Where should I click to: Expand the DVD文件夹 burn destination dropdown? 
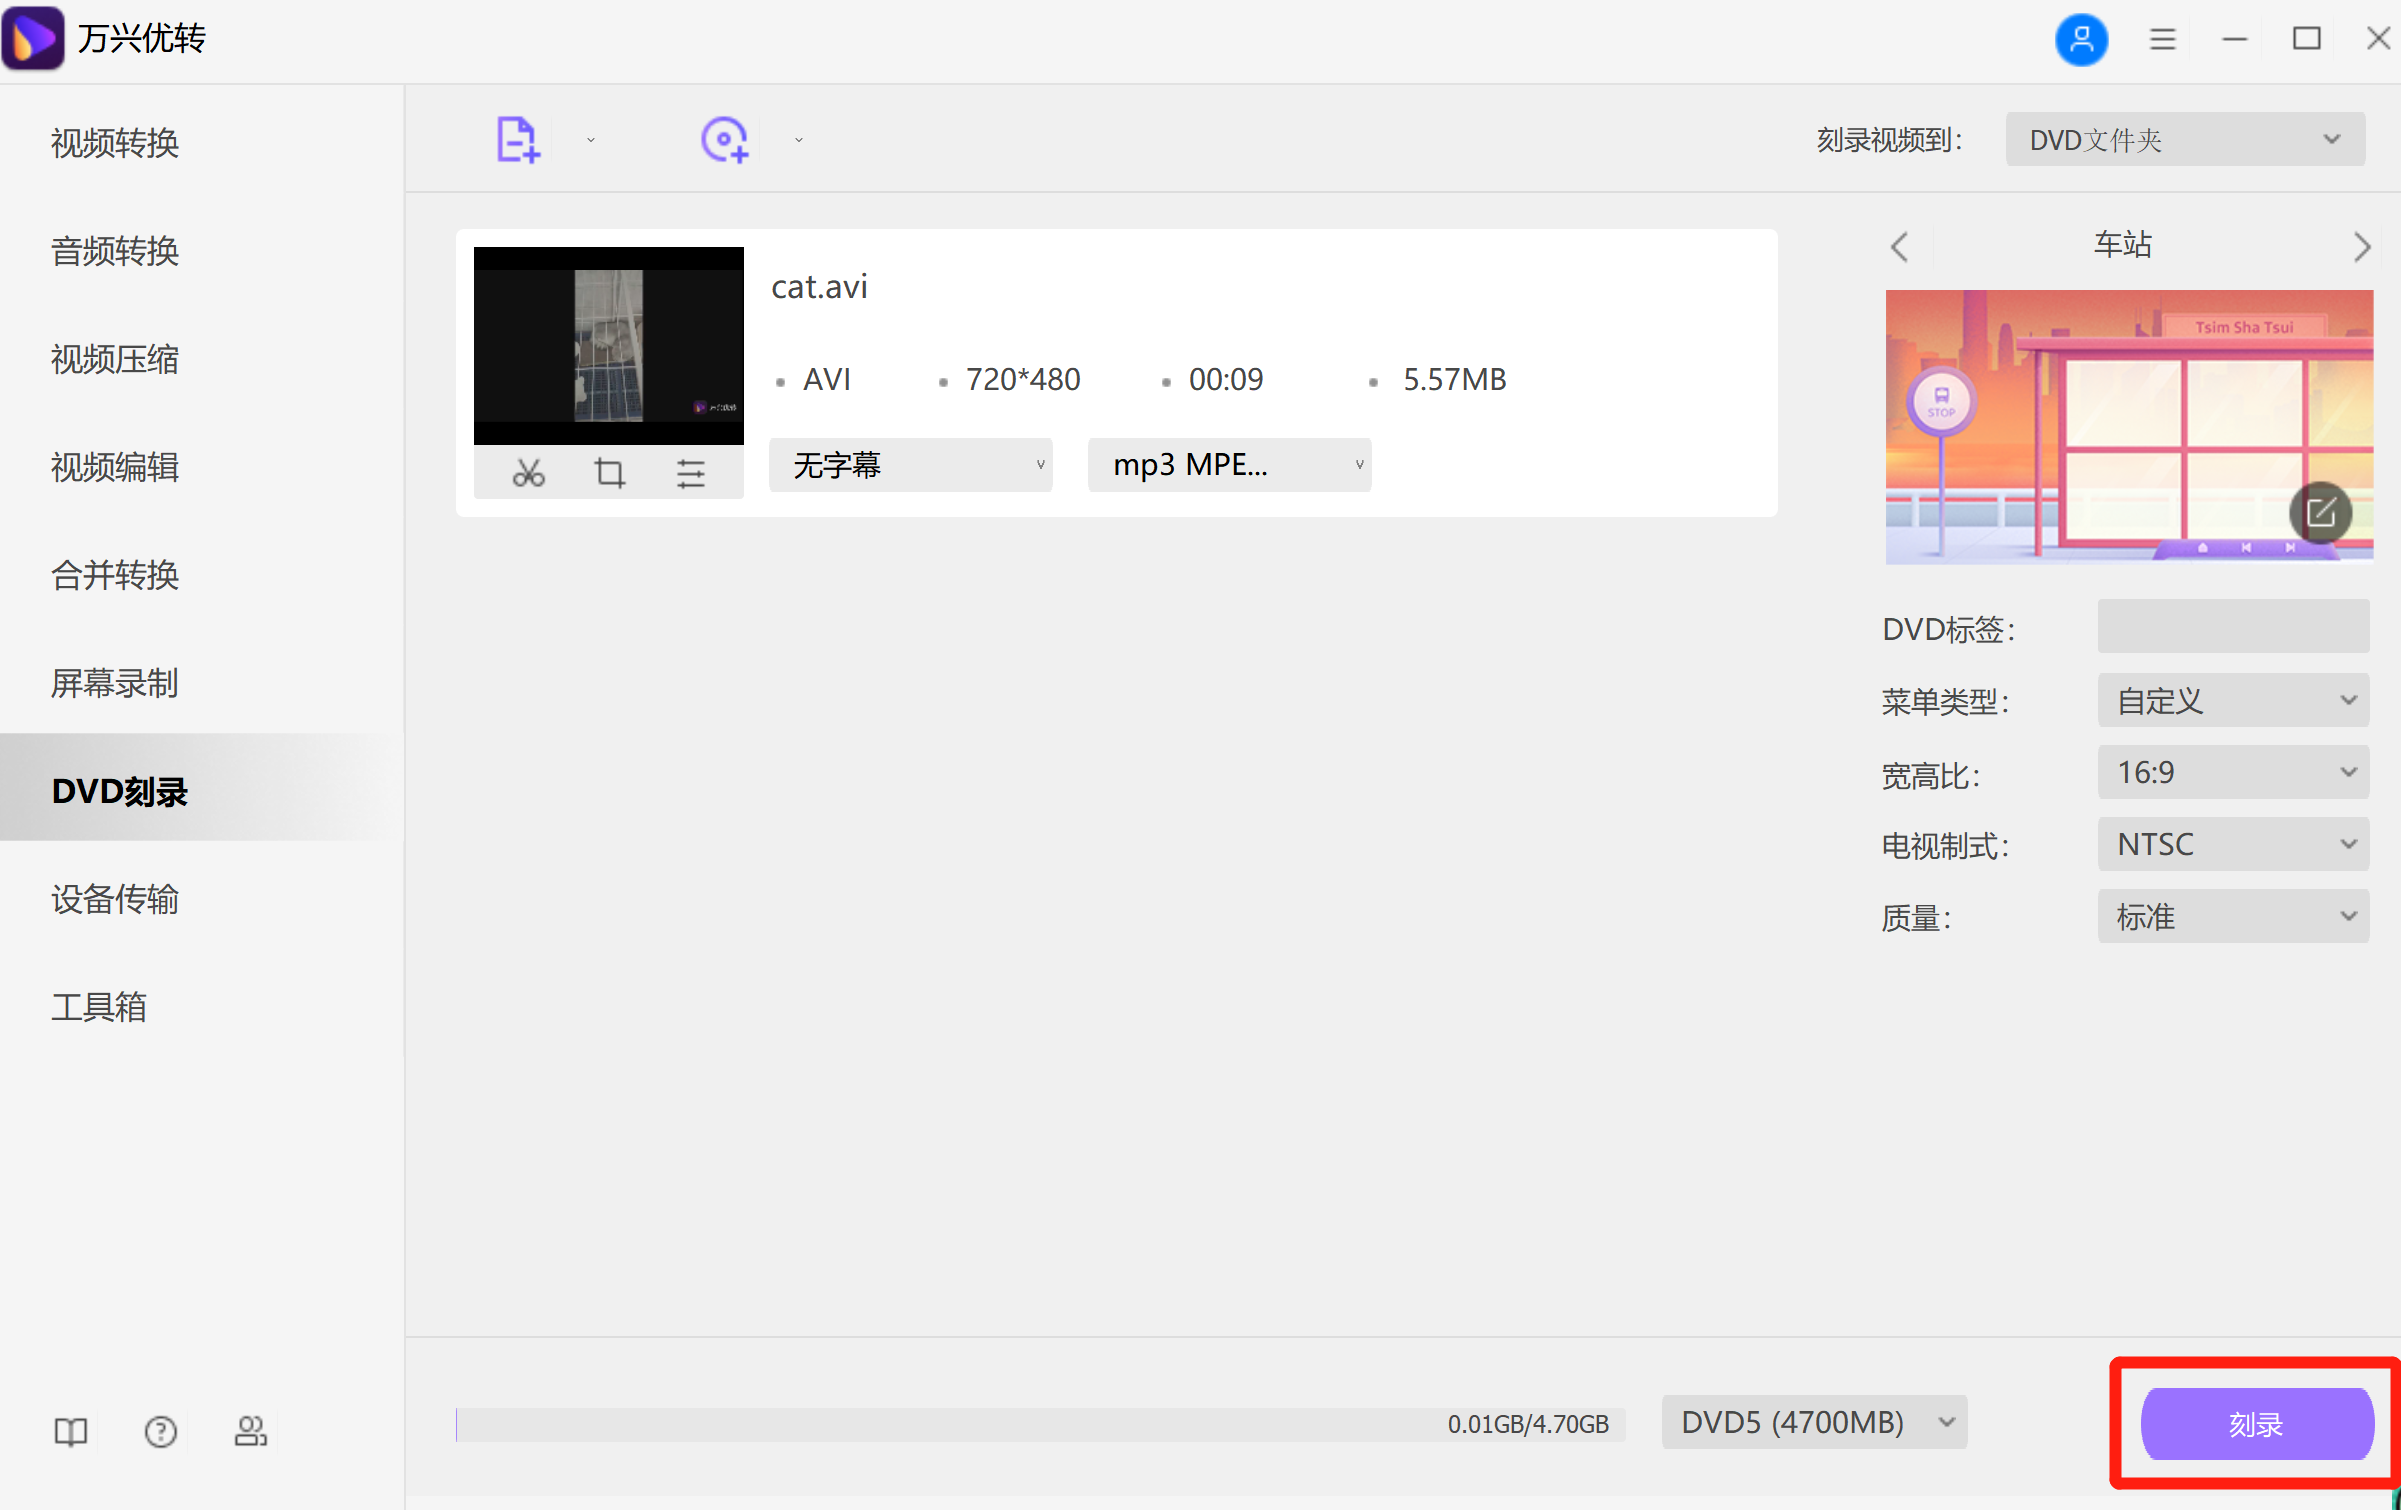click(x=2184, y=140)
